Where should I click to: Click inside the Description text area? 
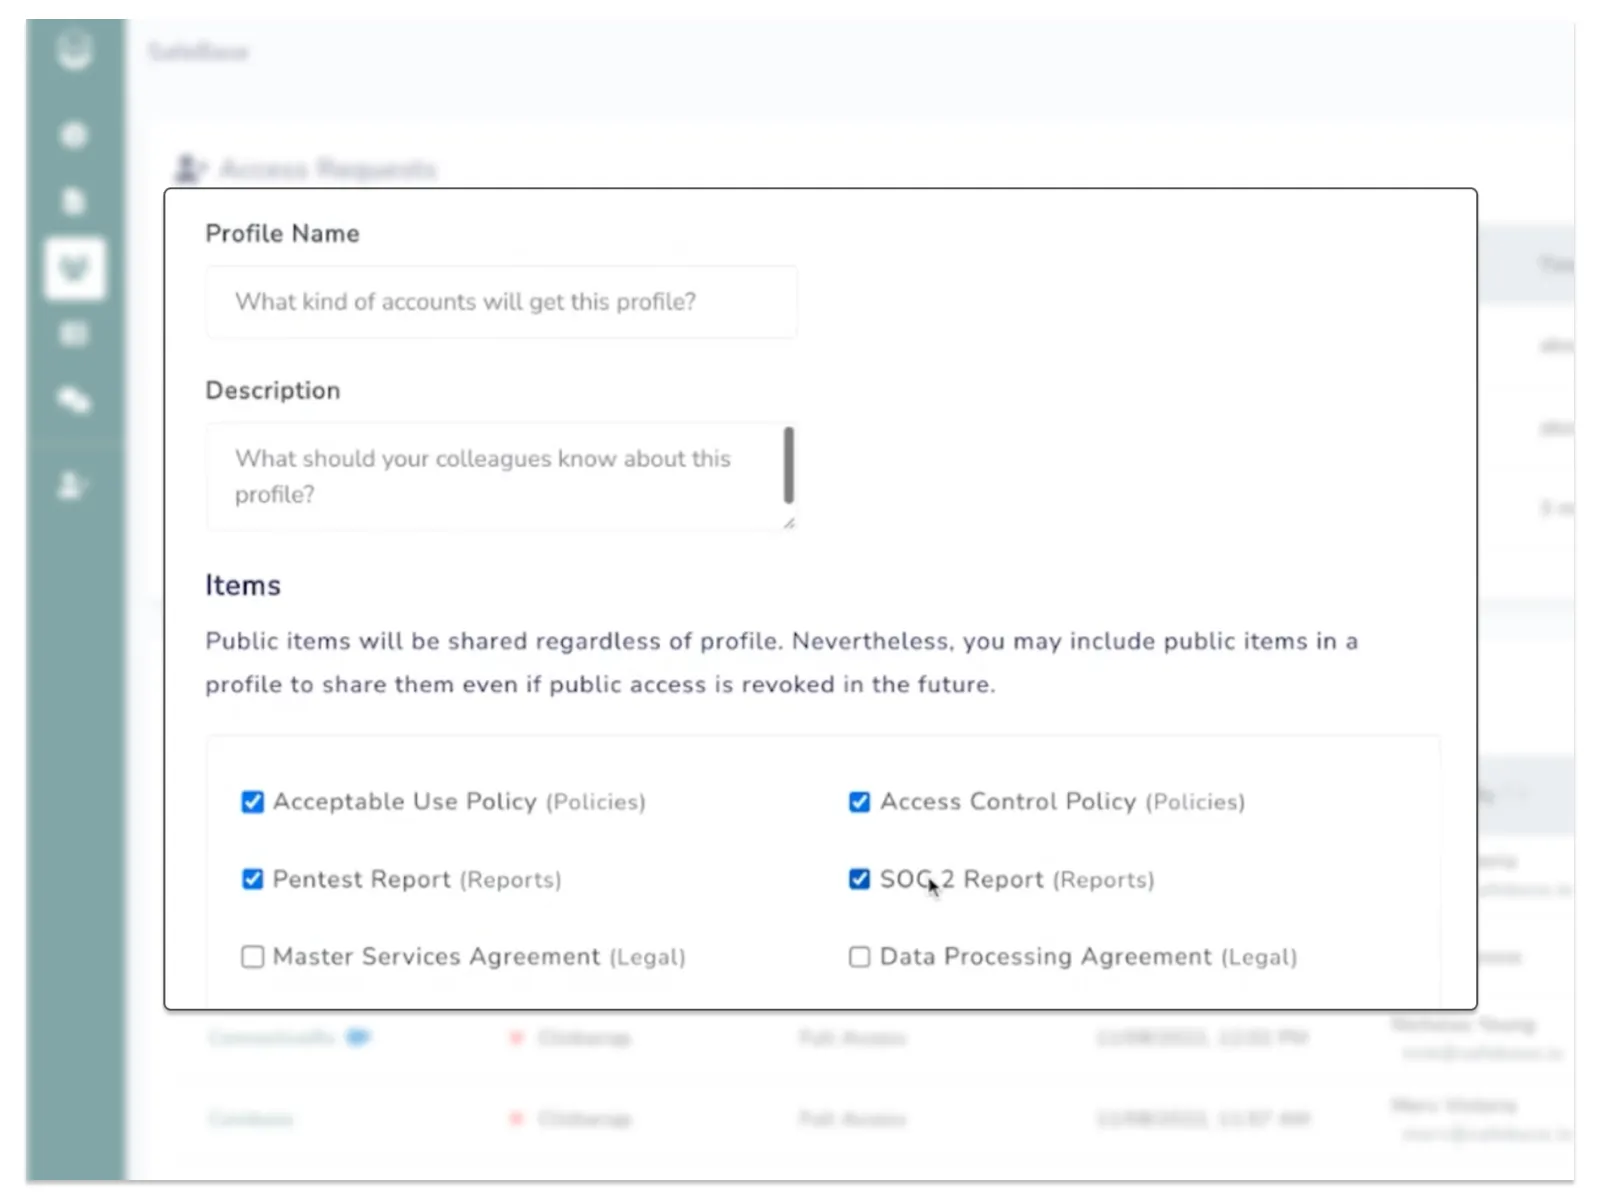tap(490, 477)
